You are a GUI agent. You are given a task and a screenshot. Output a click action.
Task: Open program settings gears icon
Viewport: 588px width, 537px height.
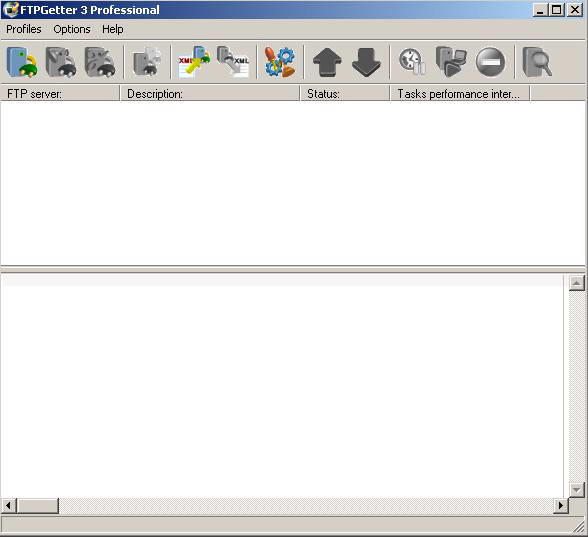[x=280, y=62]
